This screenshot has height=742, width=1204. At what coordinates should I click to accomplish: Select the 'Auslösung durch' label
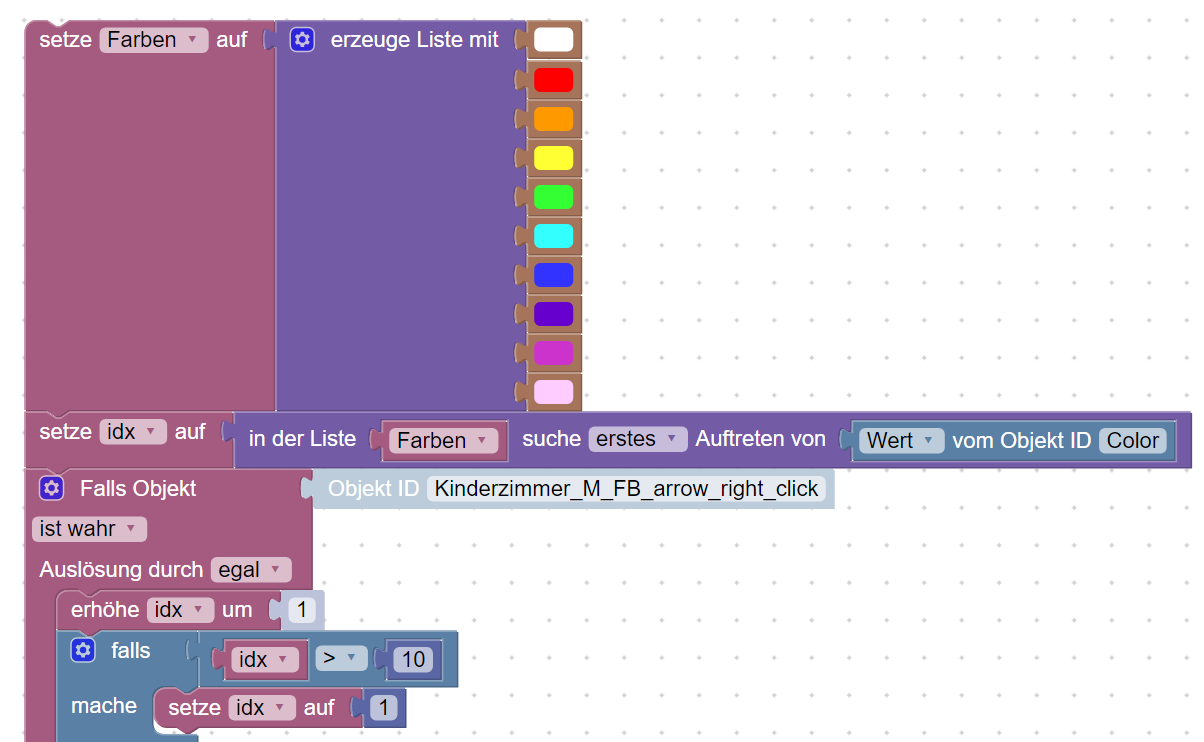pyautogui.click(x=121, y=570)
